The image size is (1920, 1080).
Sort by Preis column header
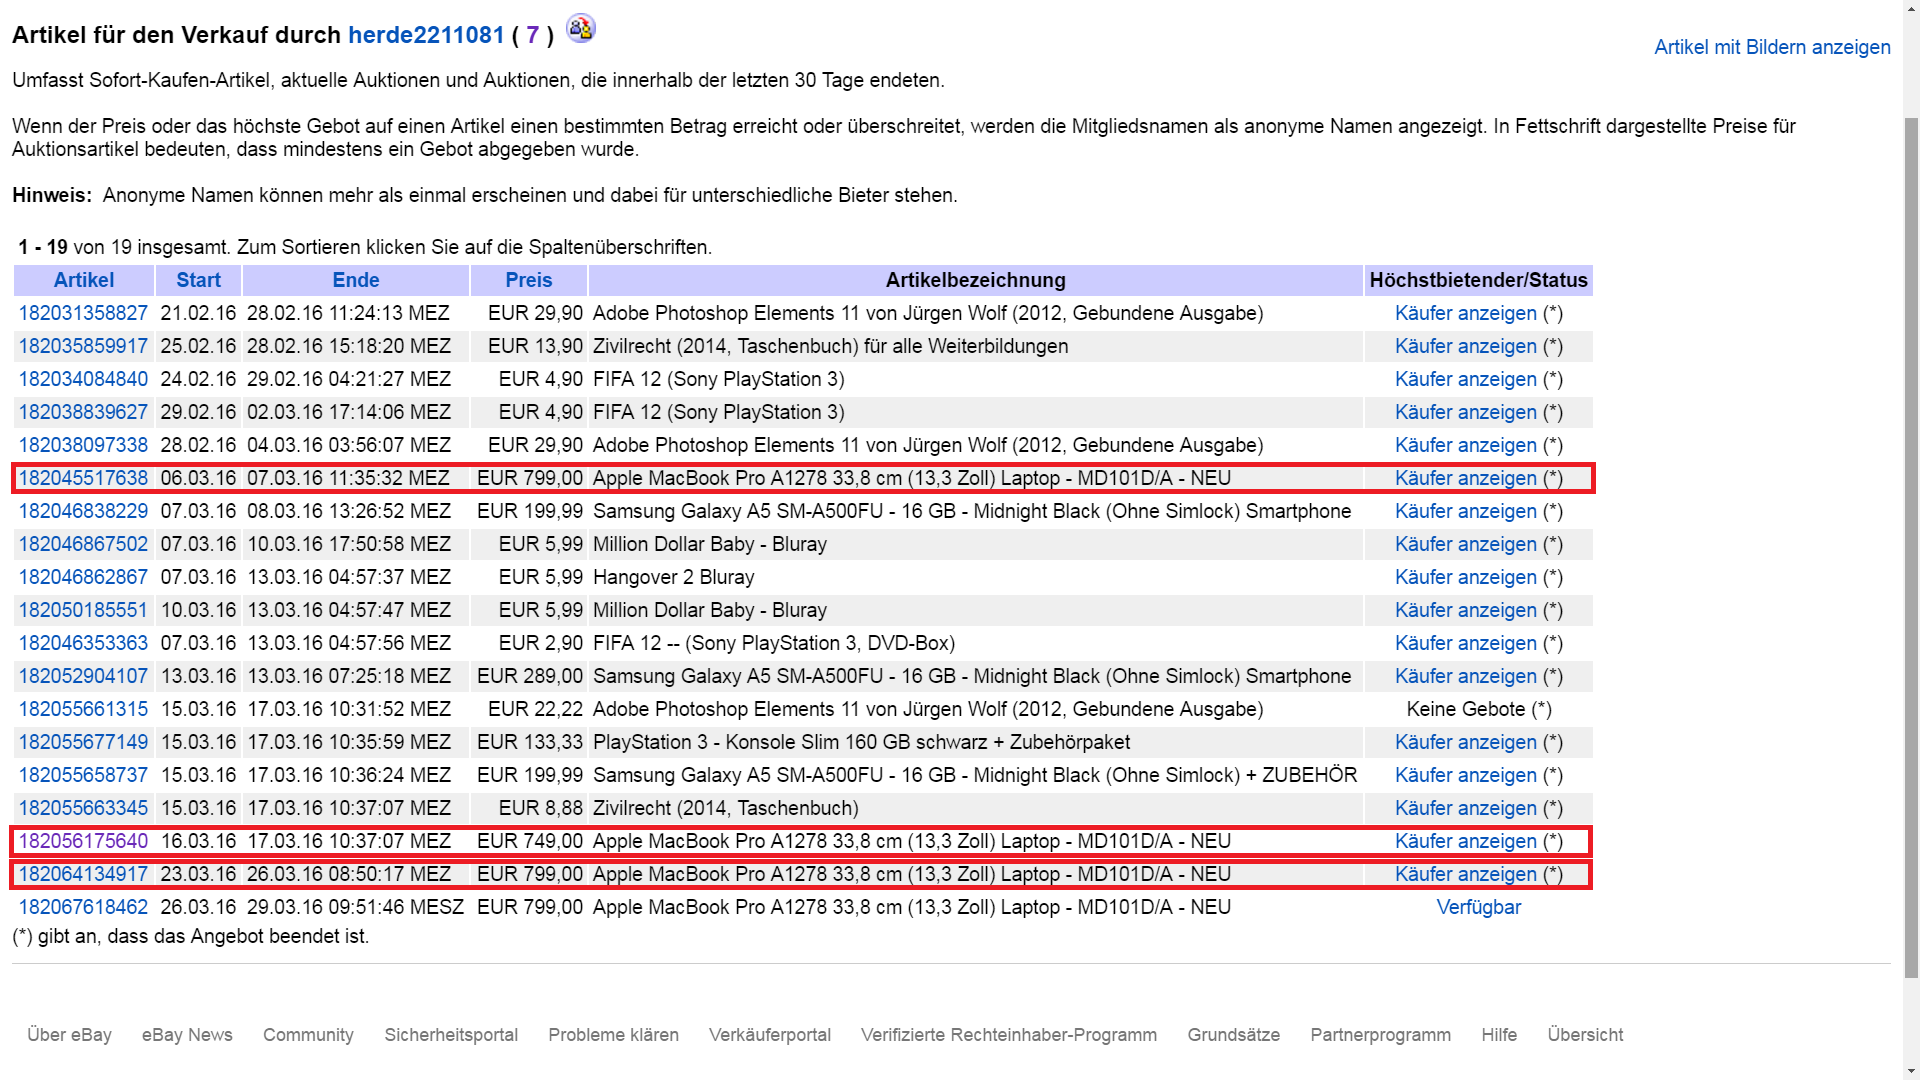(x=529, y=280)
